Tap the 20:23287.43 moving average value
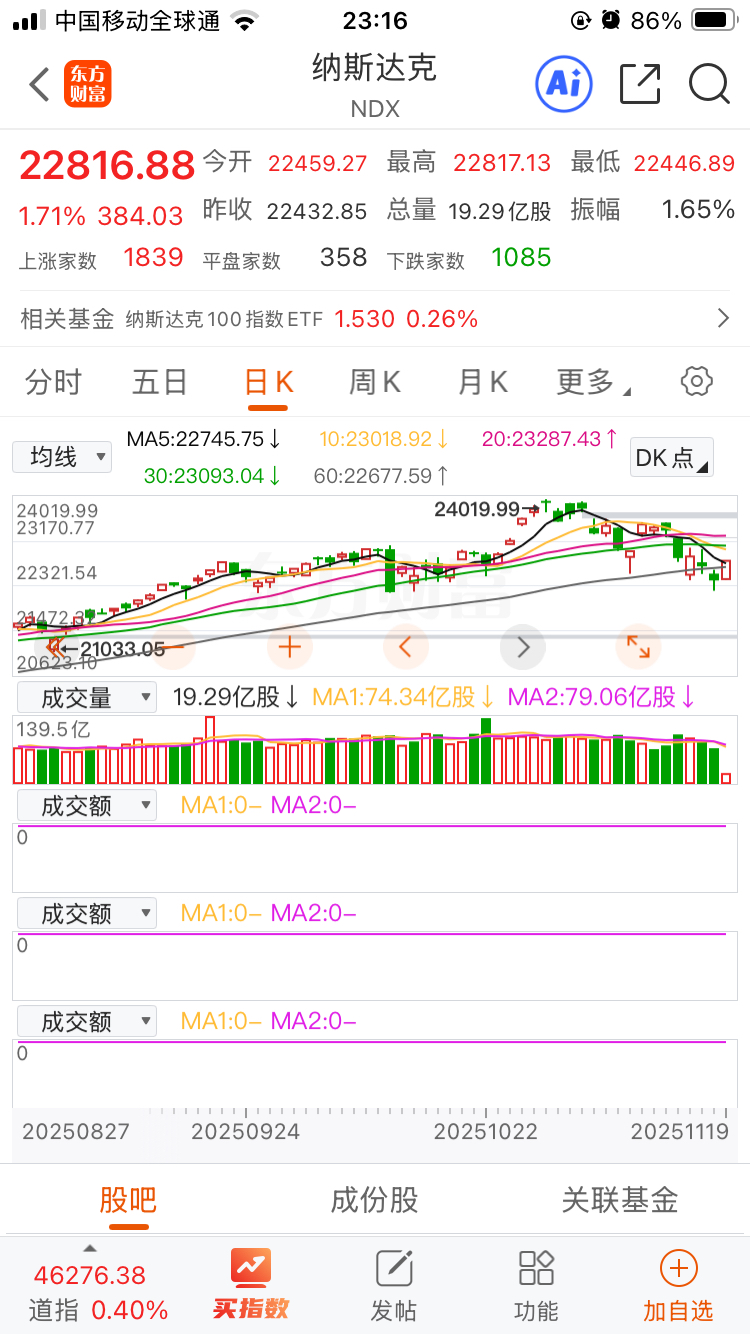The height and width of the screenshot is (1334, 750). tap(550, 438)
